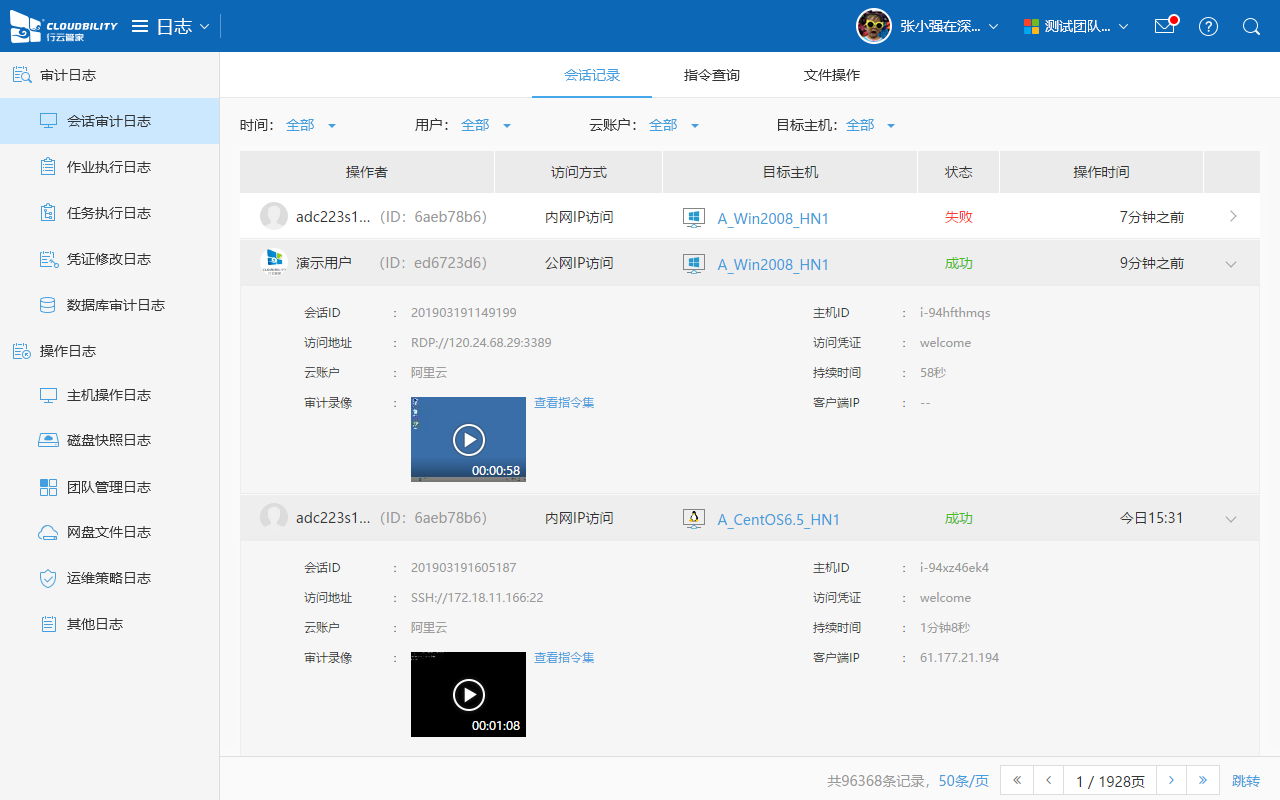The image size is (1280, 800).
Task: Click the A_CentOS6.5_HN1 host link
Action: point(778,519)
